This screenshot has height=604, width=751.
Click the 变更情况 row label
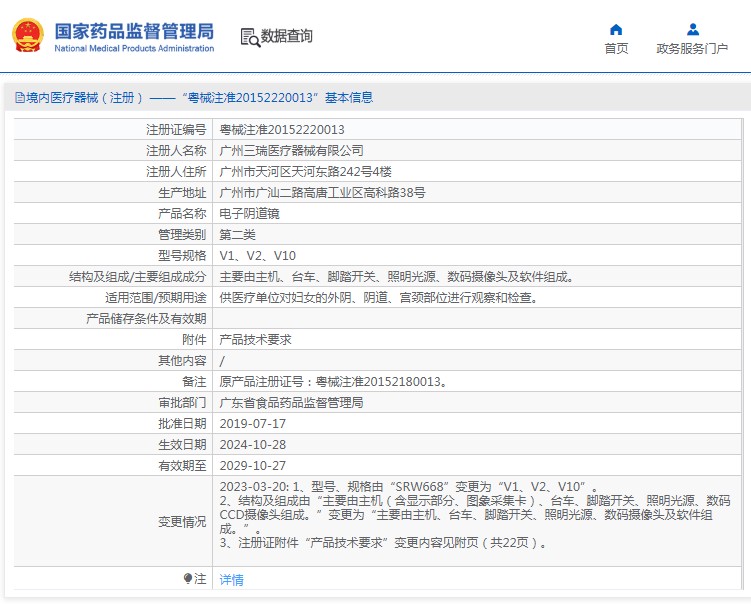[x=182, y=522]
